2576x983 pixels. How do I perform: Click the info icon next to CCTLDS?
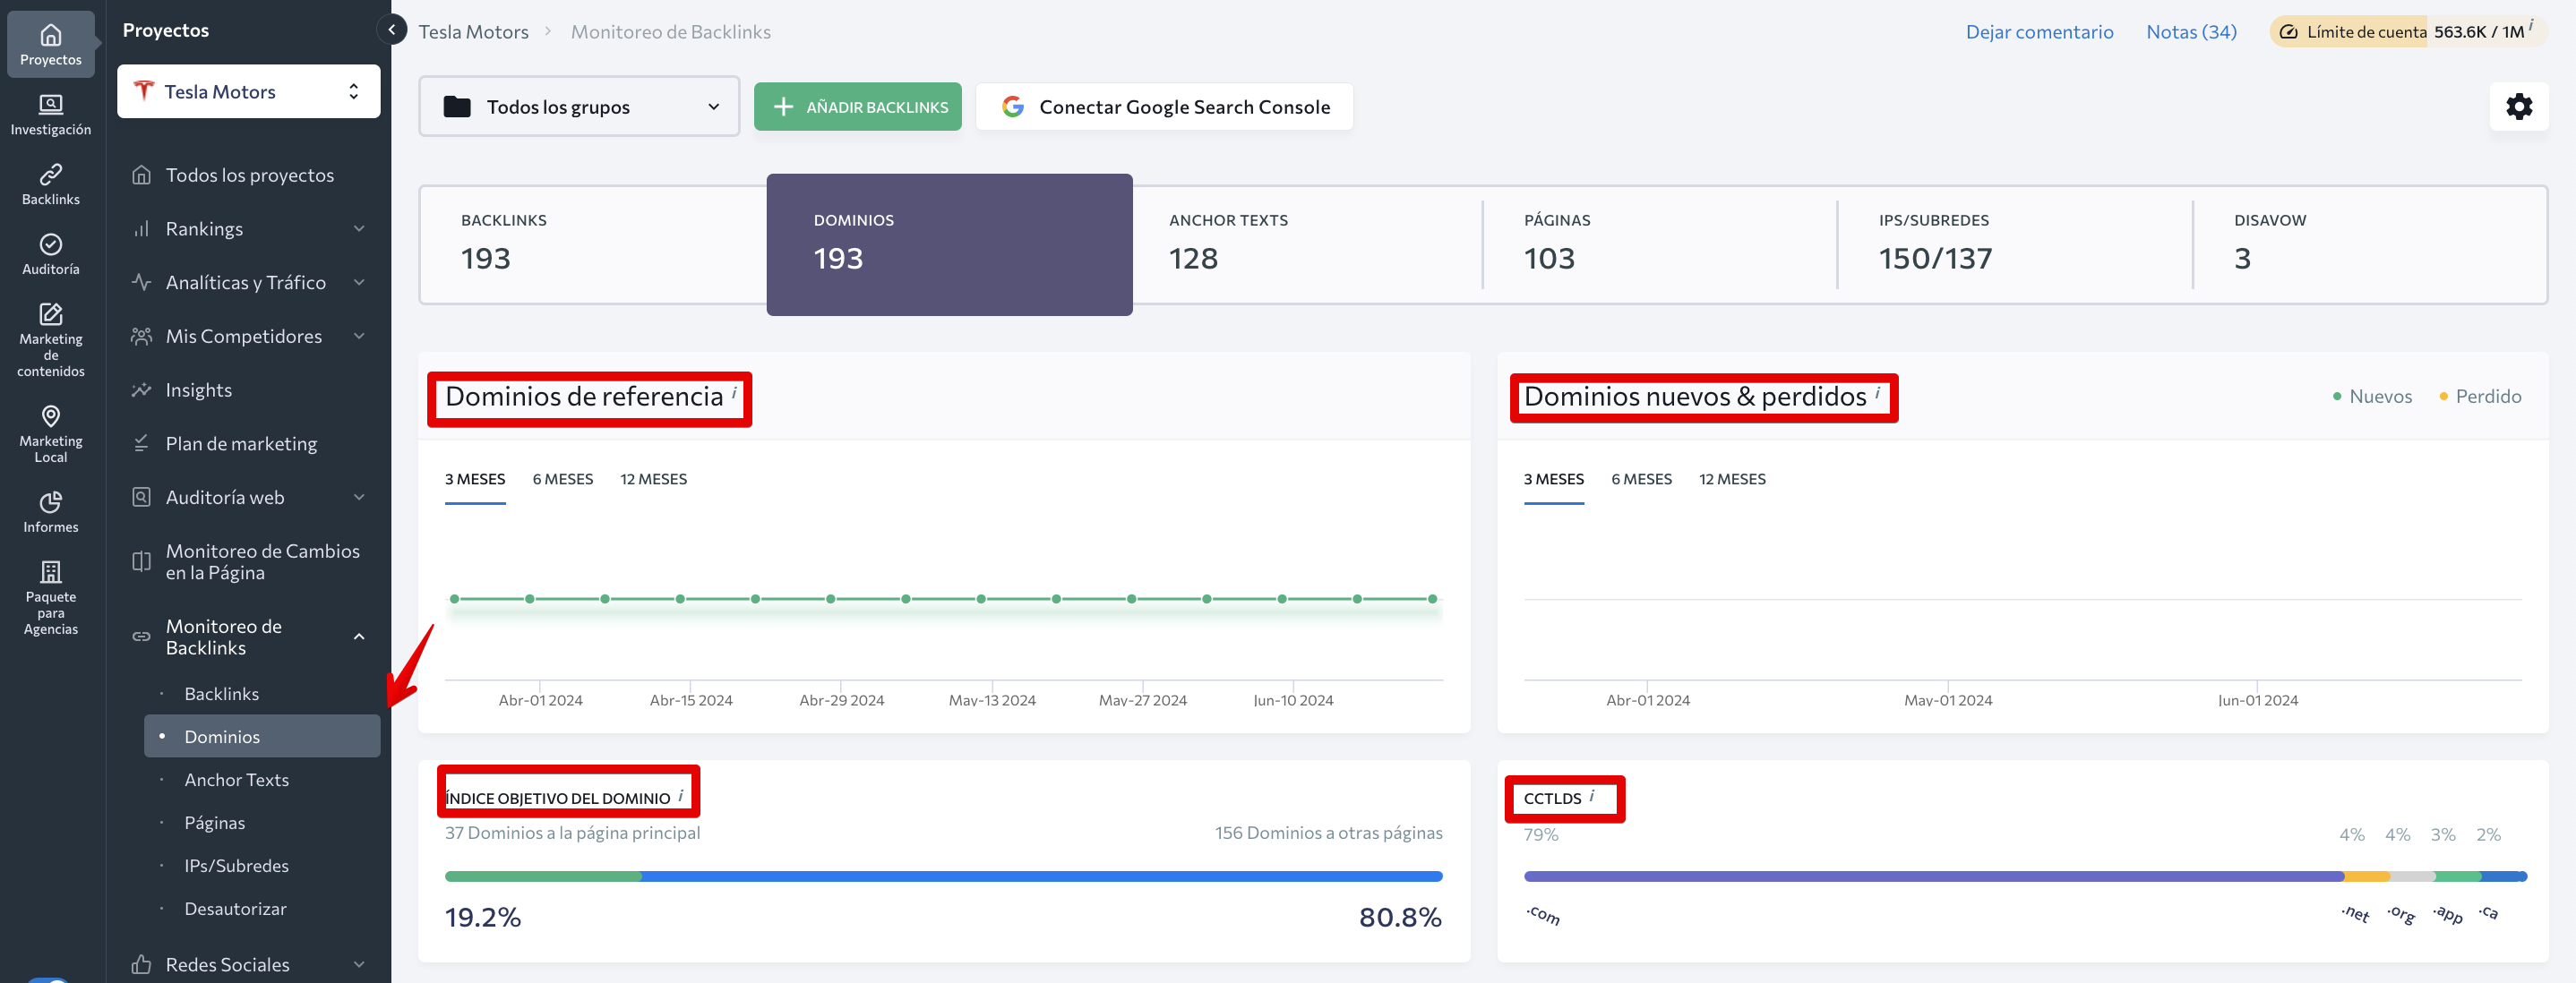click(1591, 796)
